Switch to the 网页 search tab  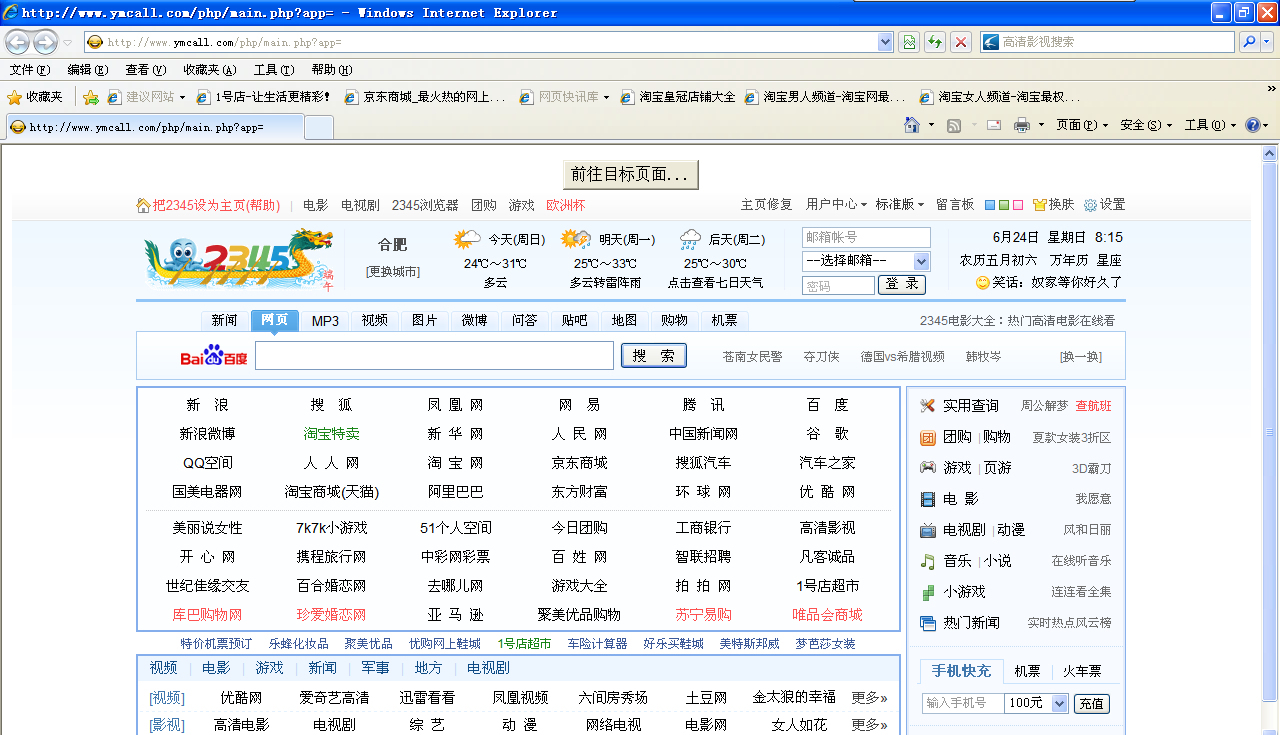click(273, 320)
